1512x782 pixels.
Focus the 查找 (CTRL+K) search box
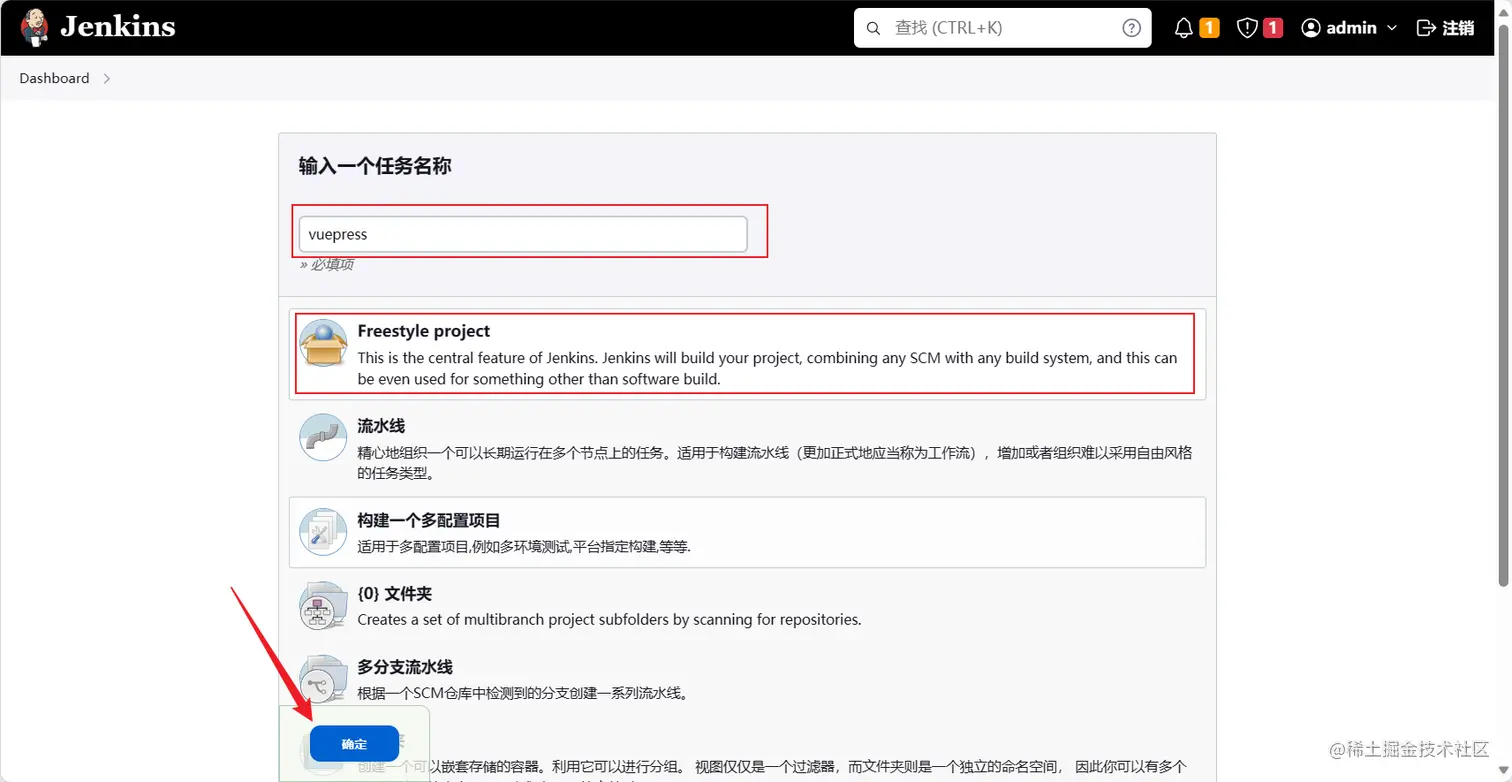[x=1002, y=28]
